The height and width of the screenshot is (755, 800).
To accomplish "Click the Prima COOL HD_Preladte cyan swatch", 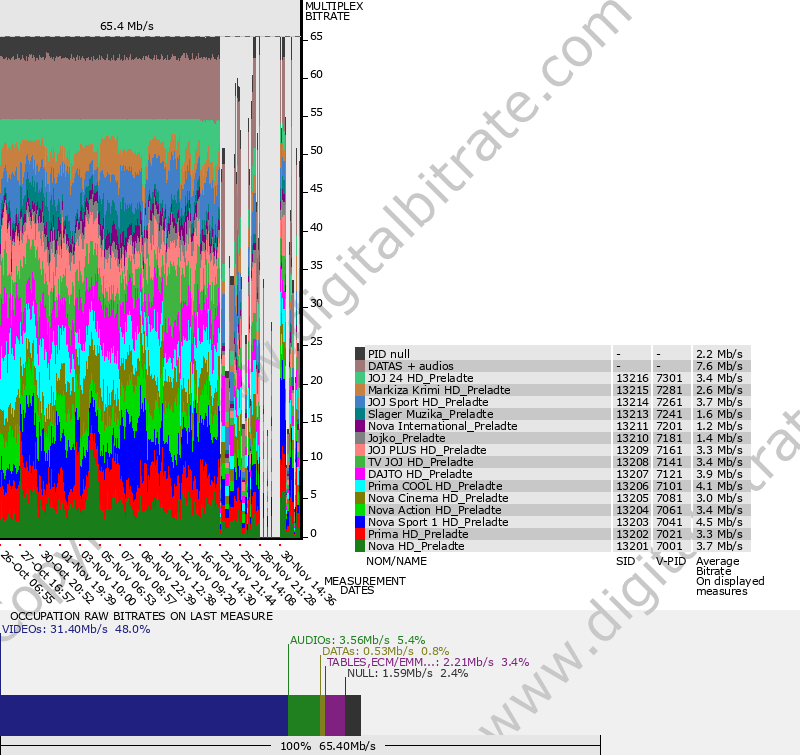I will point(360,486).
